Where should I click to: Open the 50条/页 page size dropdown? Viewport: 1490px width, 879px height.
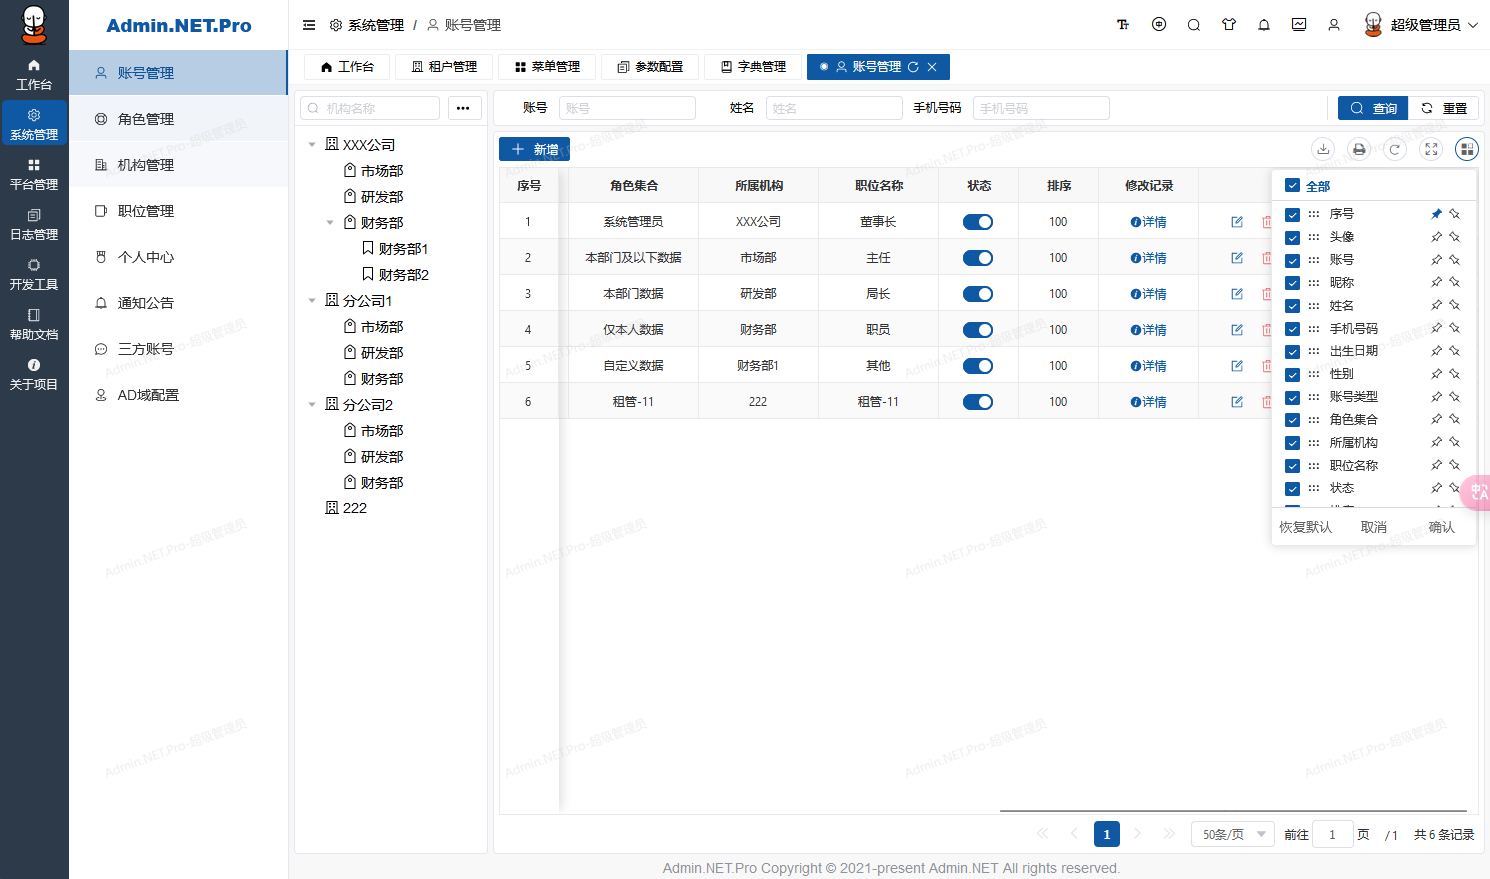tap(1233, 834)
